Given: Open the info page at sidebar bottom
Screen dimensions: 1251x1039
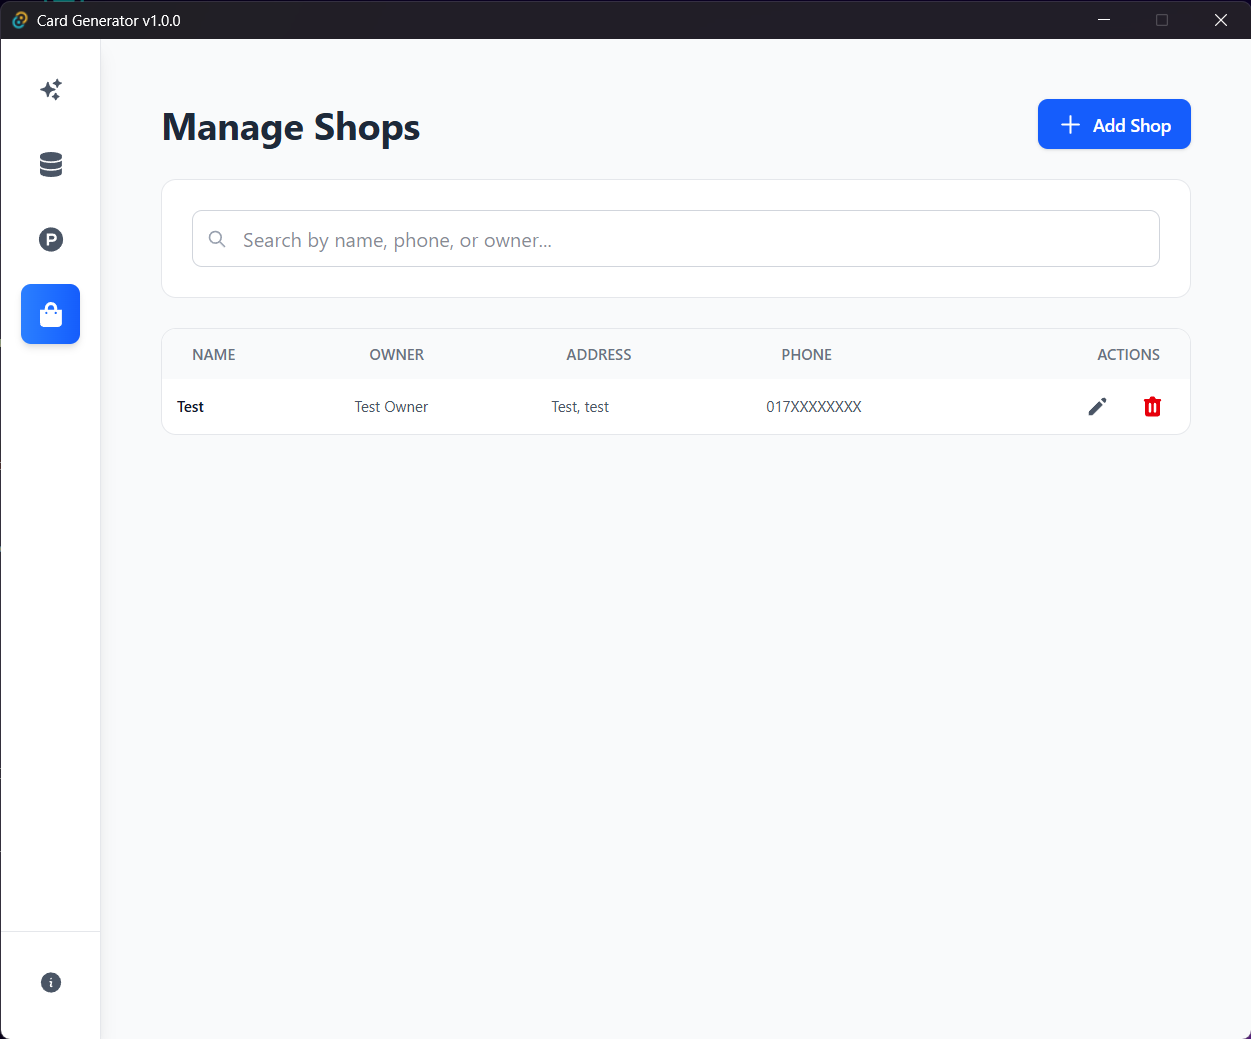Looking at the screenshot, I should click(51, 982).
